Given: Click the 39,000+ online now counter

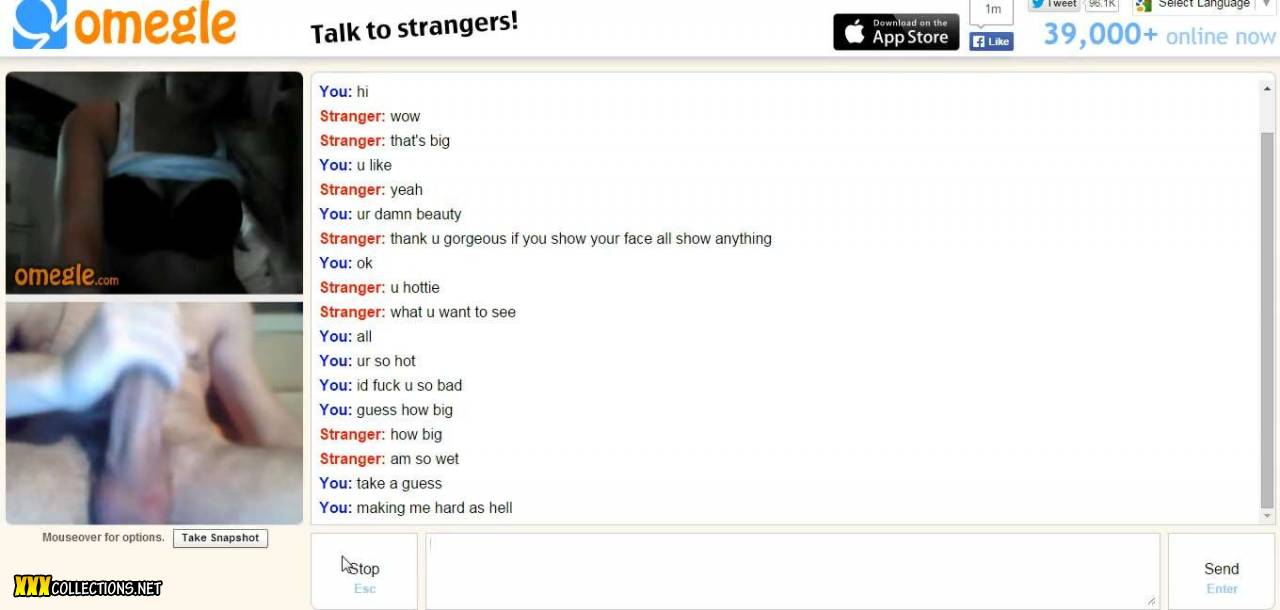Looking at the screenshot, I should click(1159, 35).
